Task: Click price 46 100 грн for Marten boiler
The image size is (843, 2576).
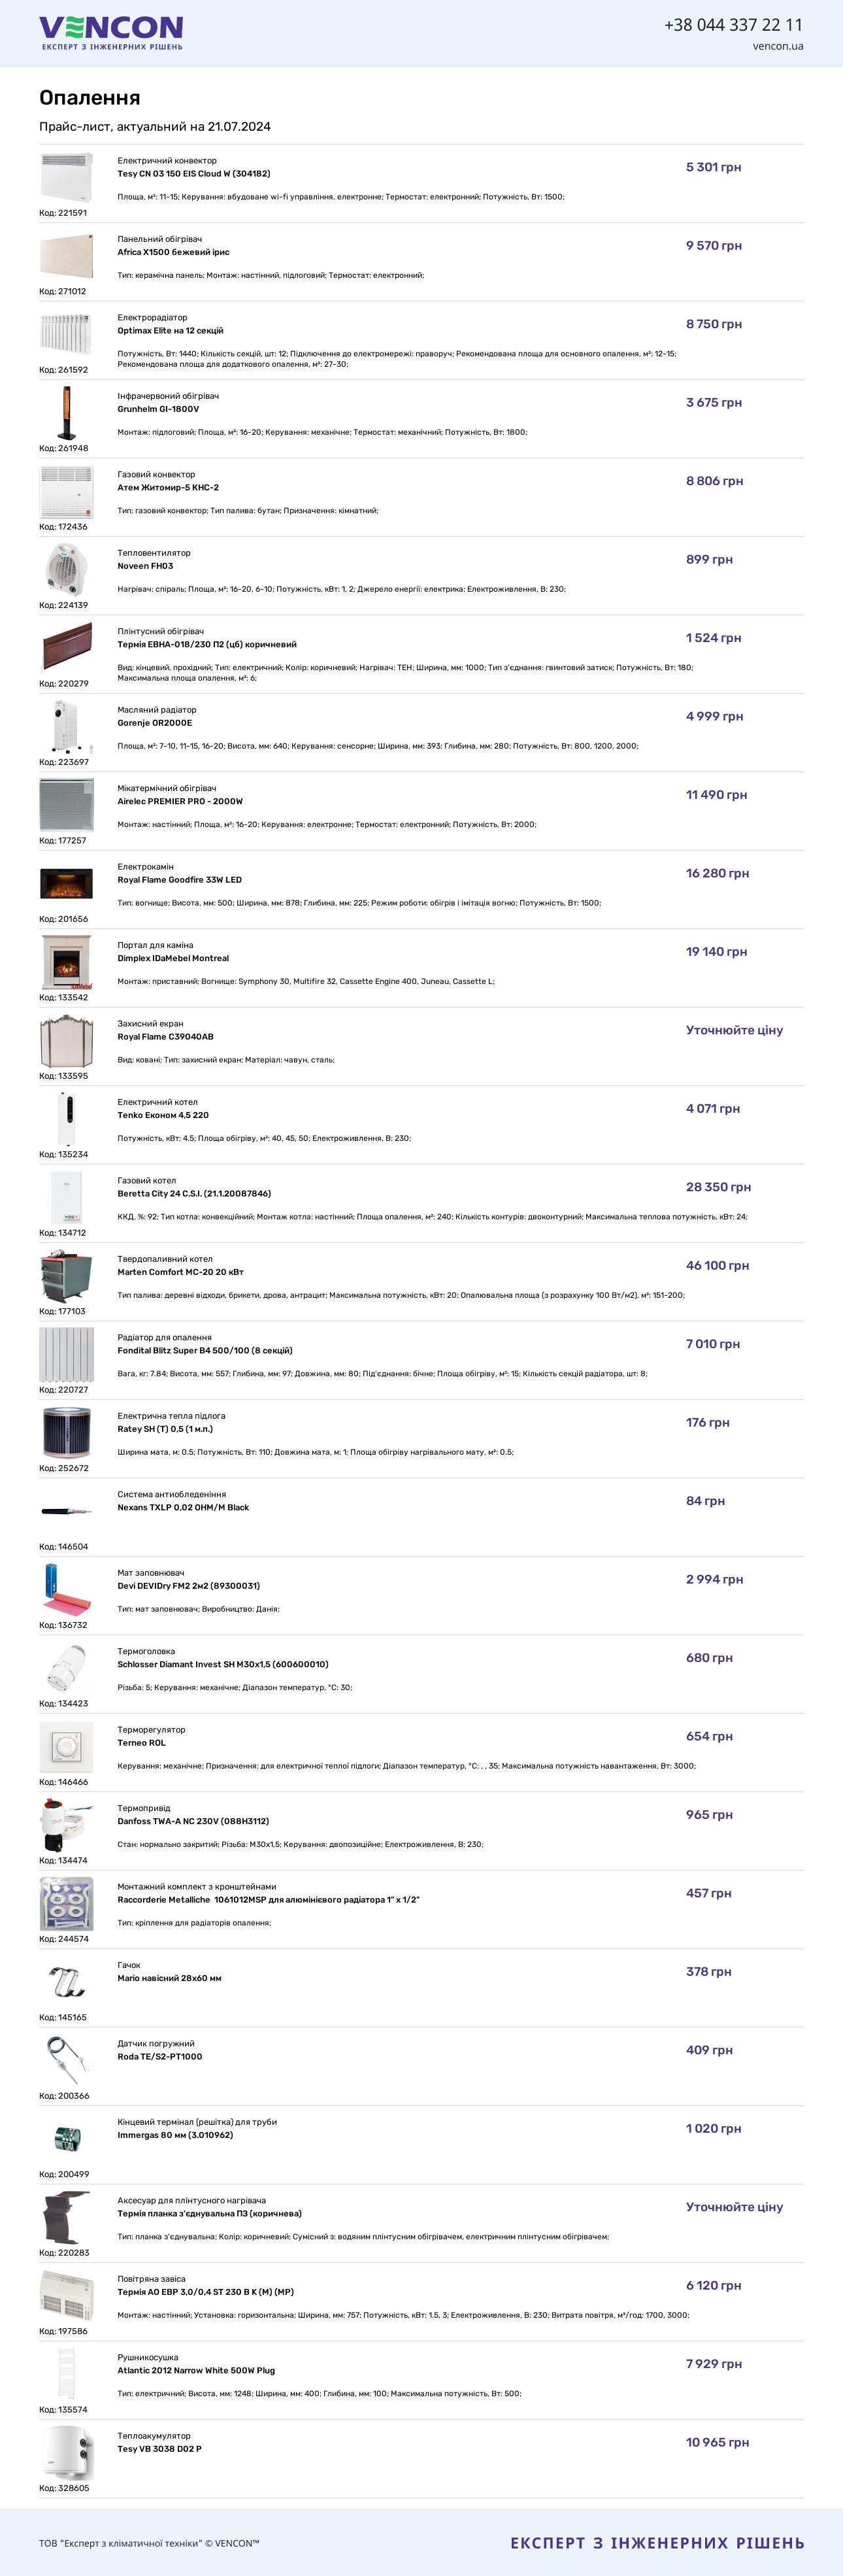Action: [x=717, y=1265]
